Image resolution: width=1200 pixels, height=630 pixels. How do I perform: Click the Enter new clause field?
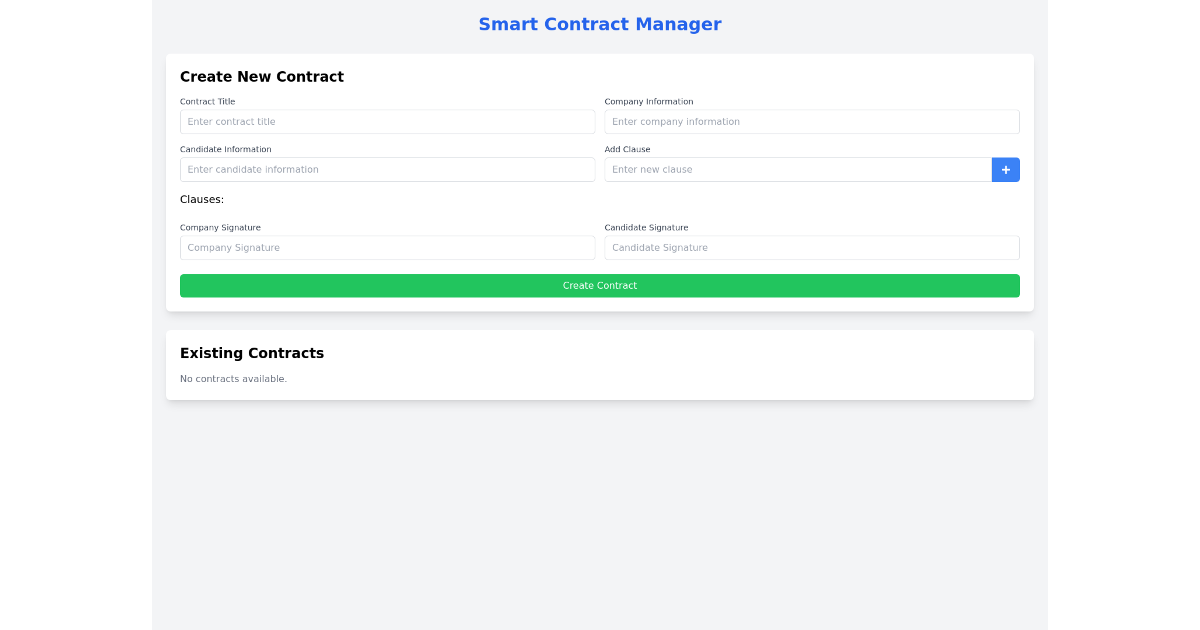(797, 169)
